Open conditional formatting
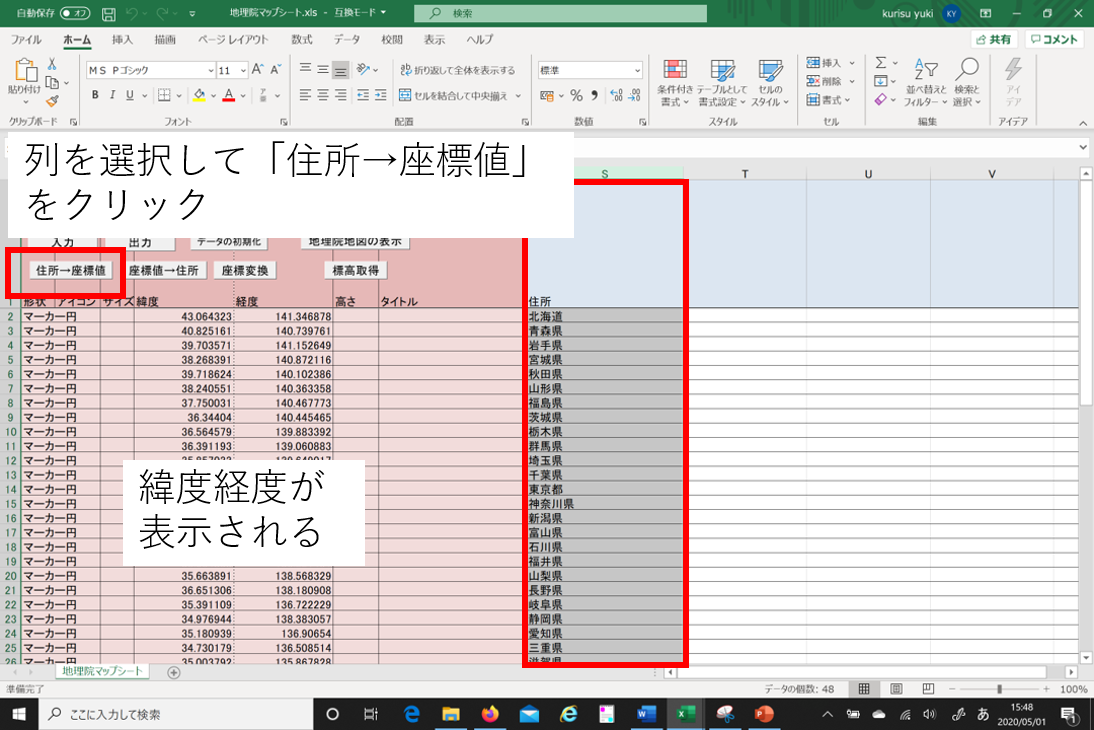 675,83
